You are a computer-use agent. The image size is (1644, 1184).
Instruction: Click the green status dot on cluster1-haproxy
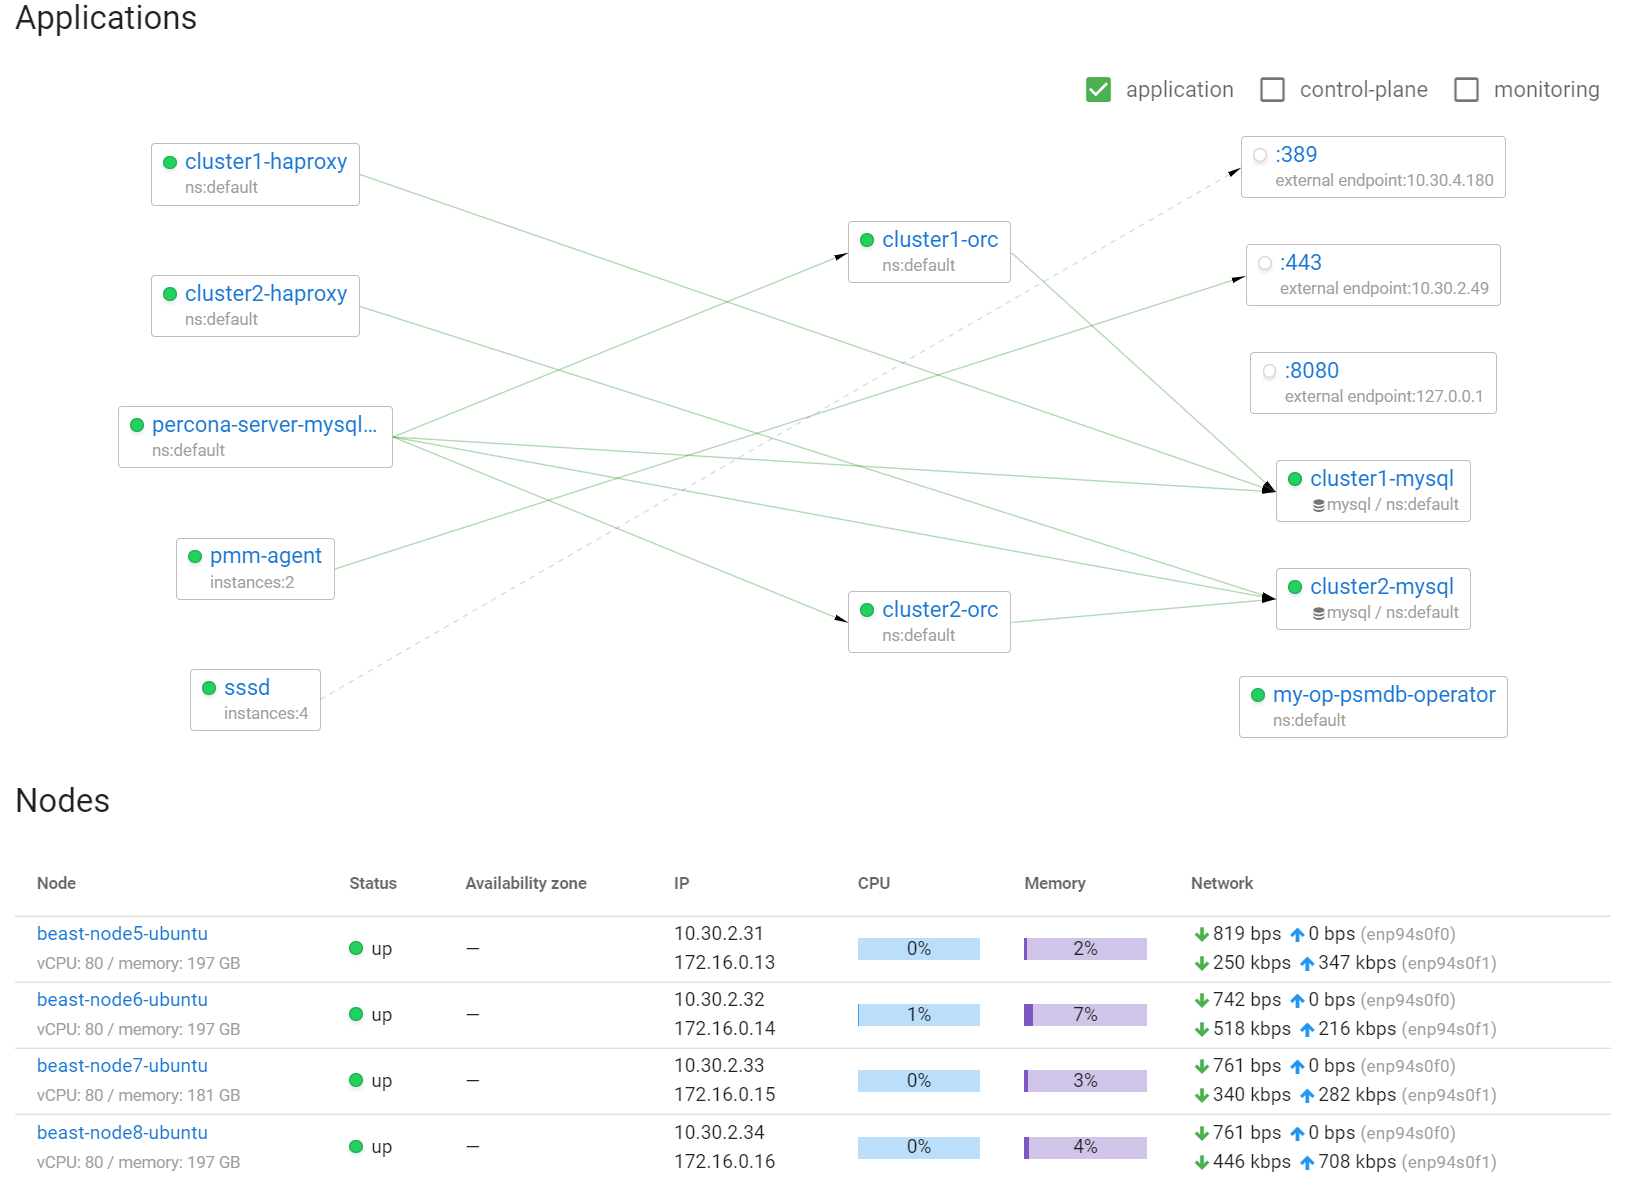click(x=170, y=161)
